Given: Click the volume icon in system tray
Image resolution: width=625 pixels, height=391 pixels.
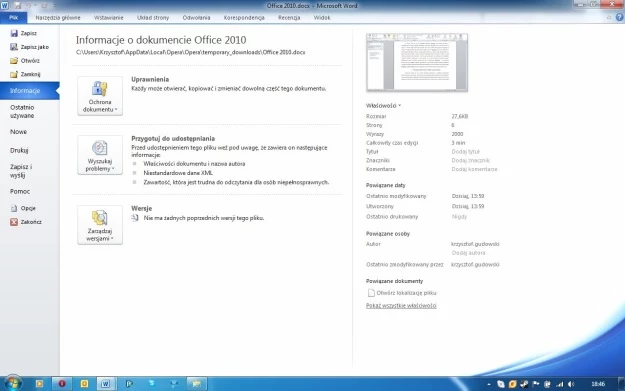Looking at the screenshot, I should pos(571,384).
